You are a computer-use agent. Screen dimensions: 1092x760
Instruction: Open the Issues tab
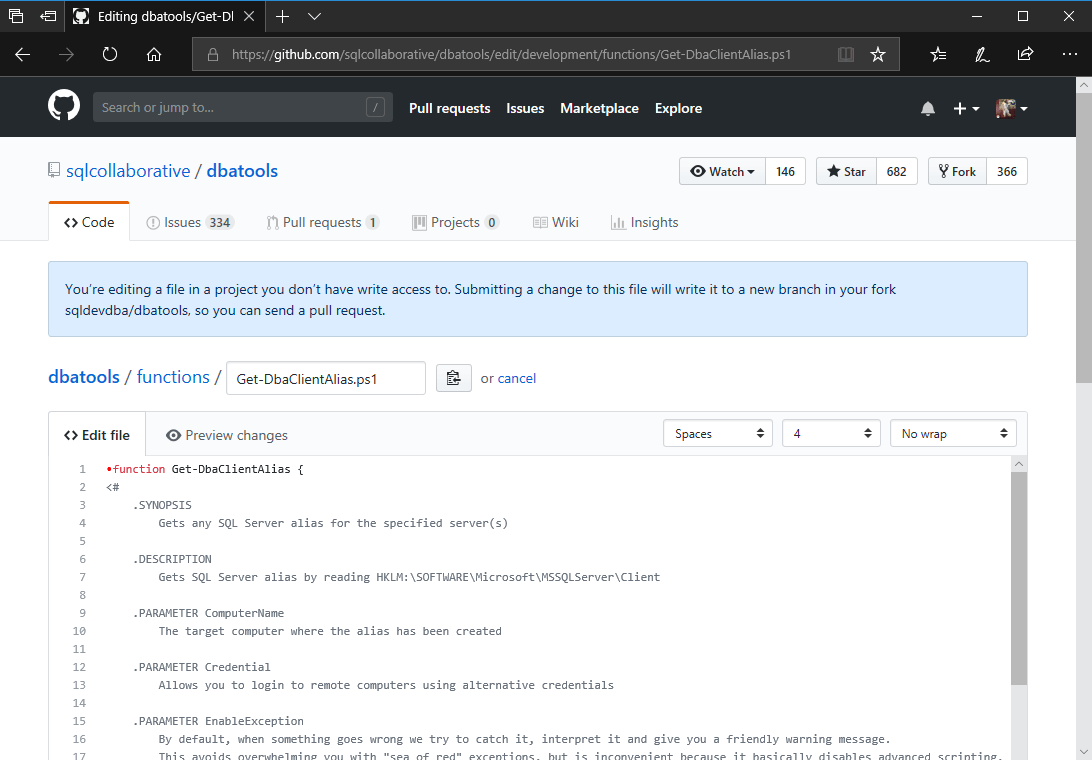190,222
